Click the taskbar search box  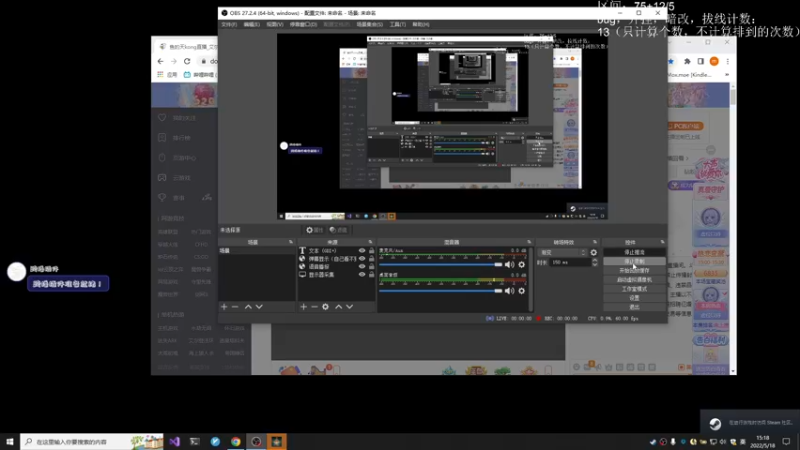tap(92, 441)
